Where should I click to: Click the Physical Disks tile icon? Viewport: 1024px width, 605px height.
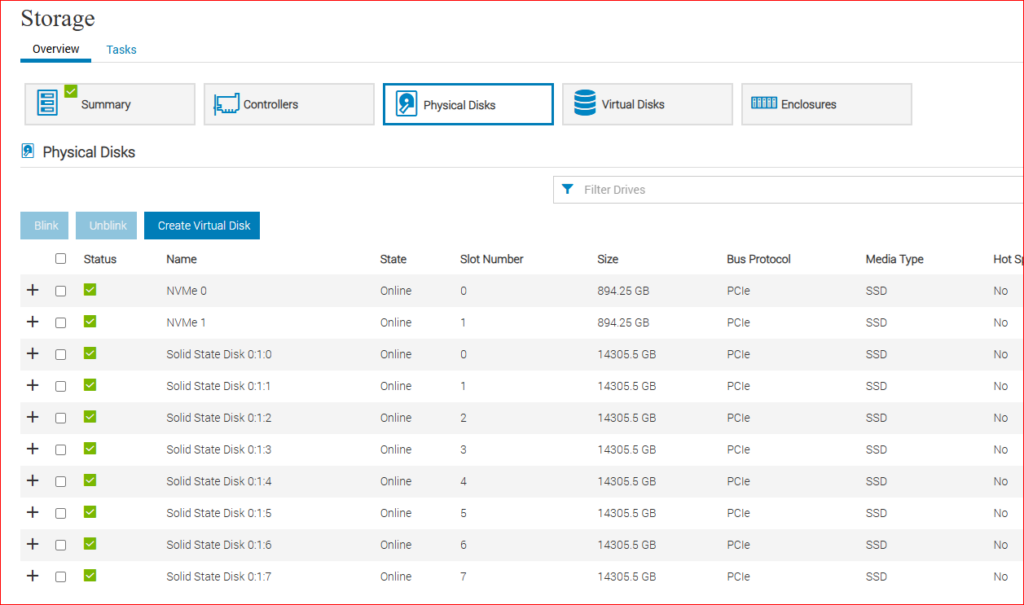(406, 104)
